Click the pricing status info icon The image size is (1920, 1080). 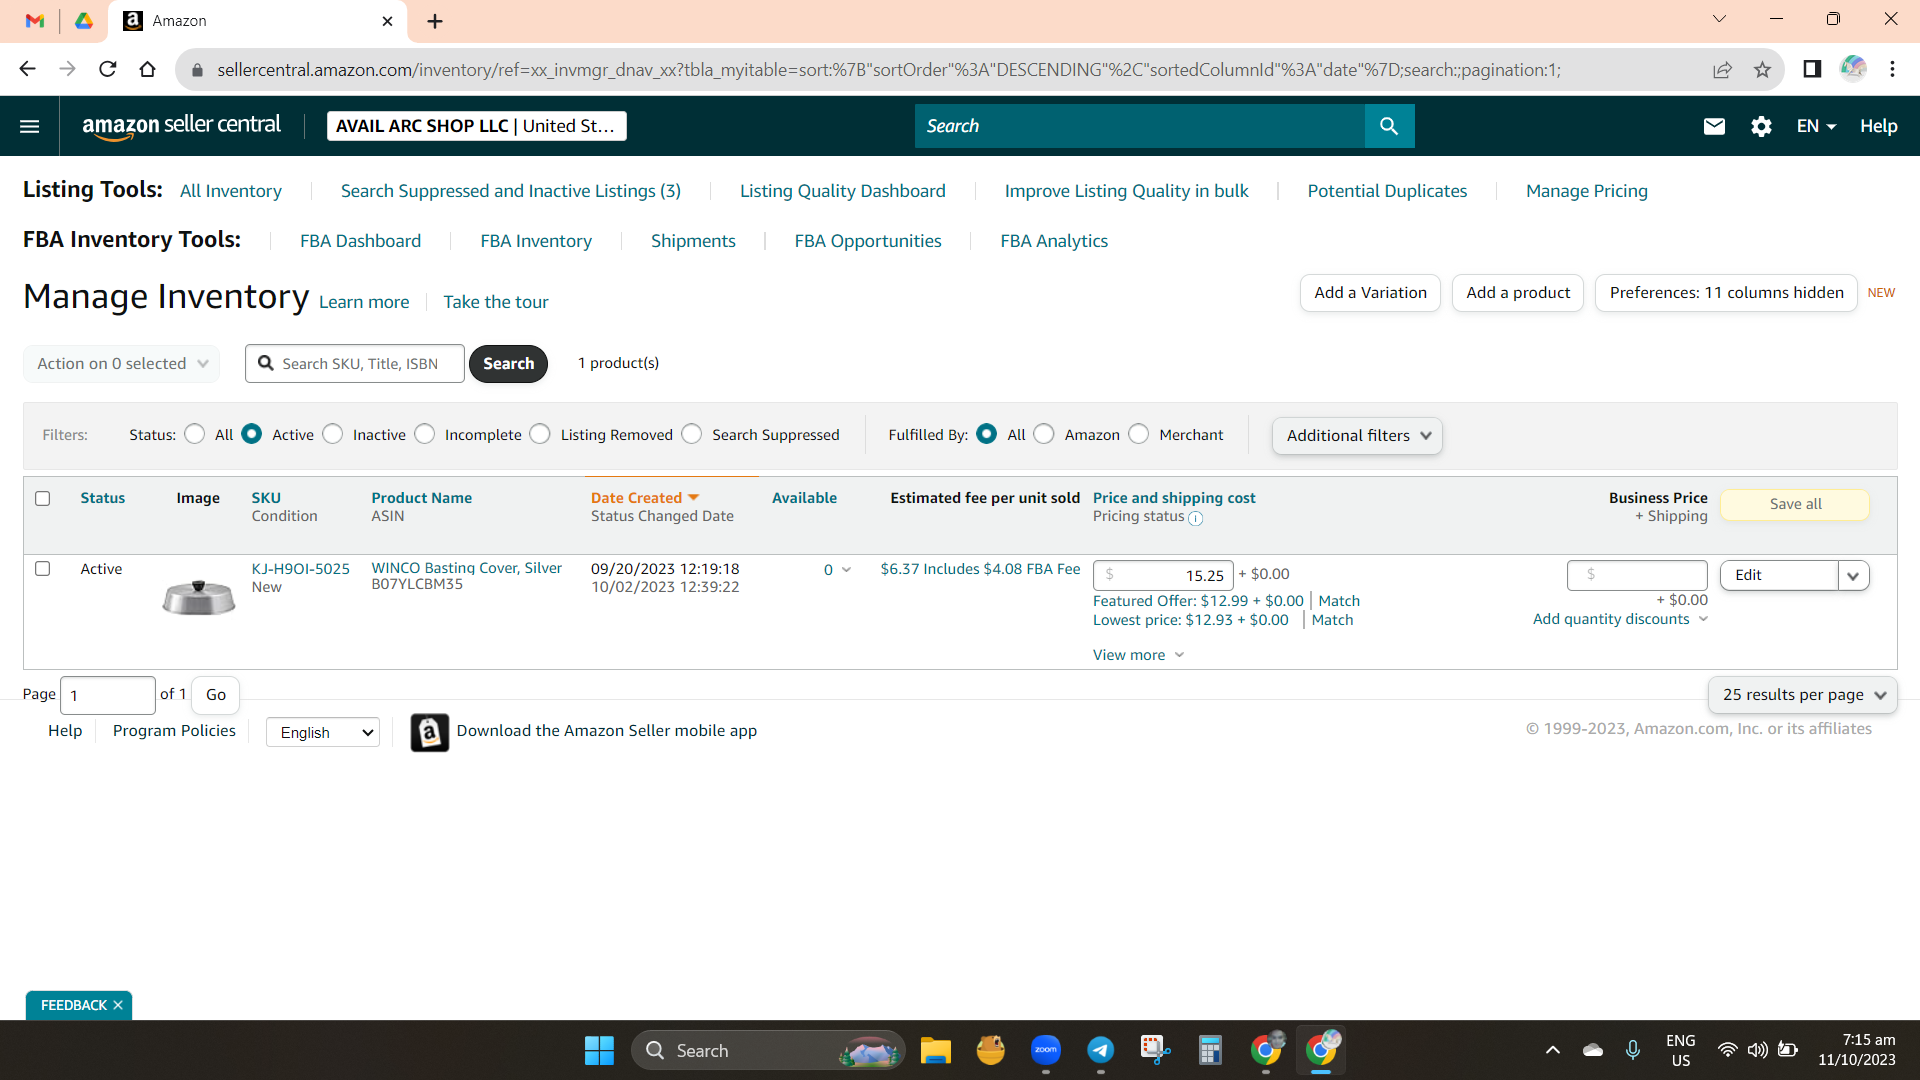1195,518
